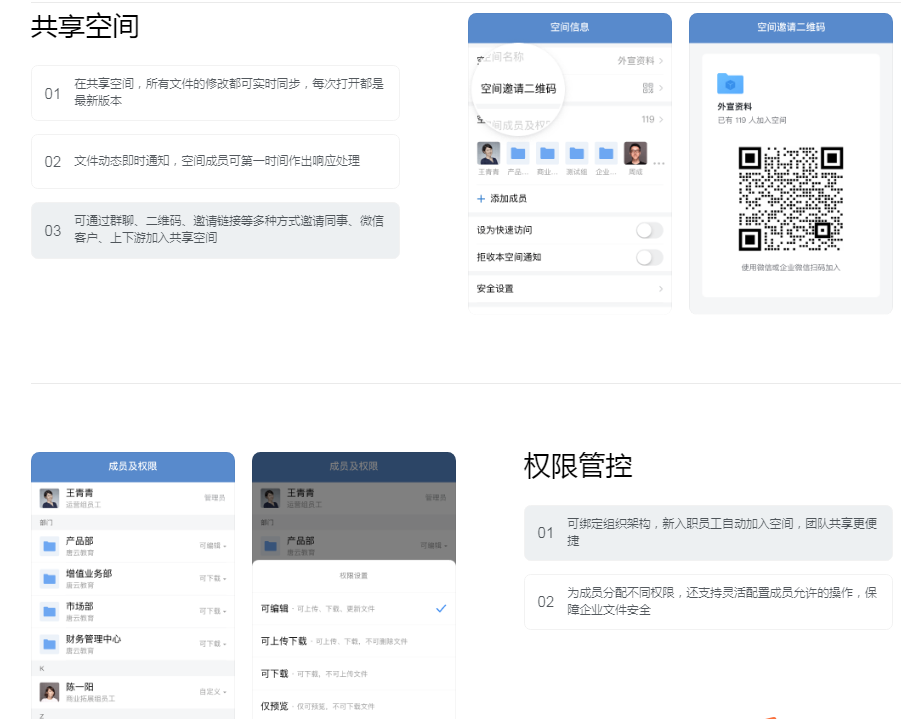
Task: Select permission card 02 on assigning permissions
Action: pos(708,601)
